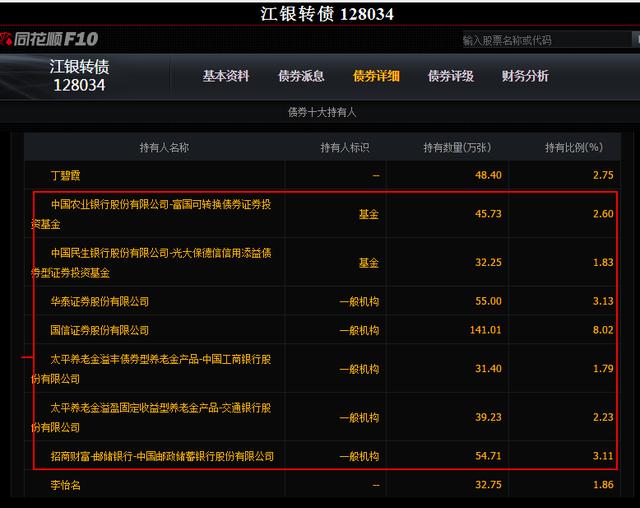The height and width of the screenshot is (508, 640).
Task: Select holder 华泰证券股份有限公司
Action: [100, 302]
